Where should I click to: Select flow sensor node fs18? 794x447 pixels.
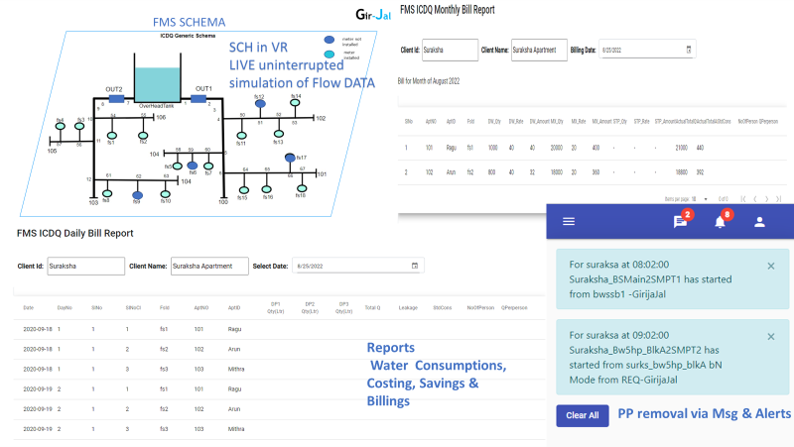coord(302,188)
